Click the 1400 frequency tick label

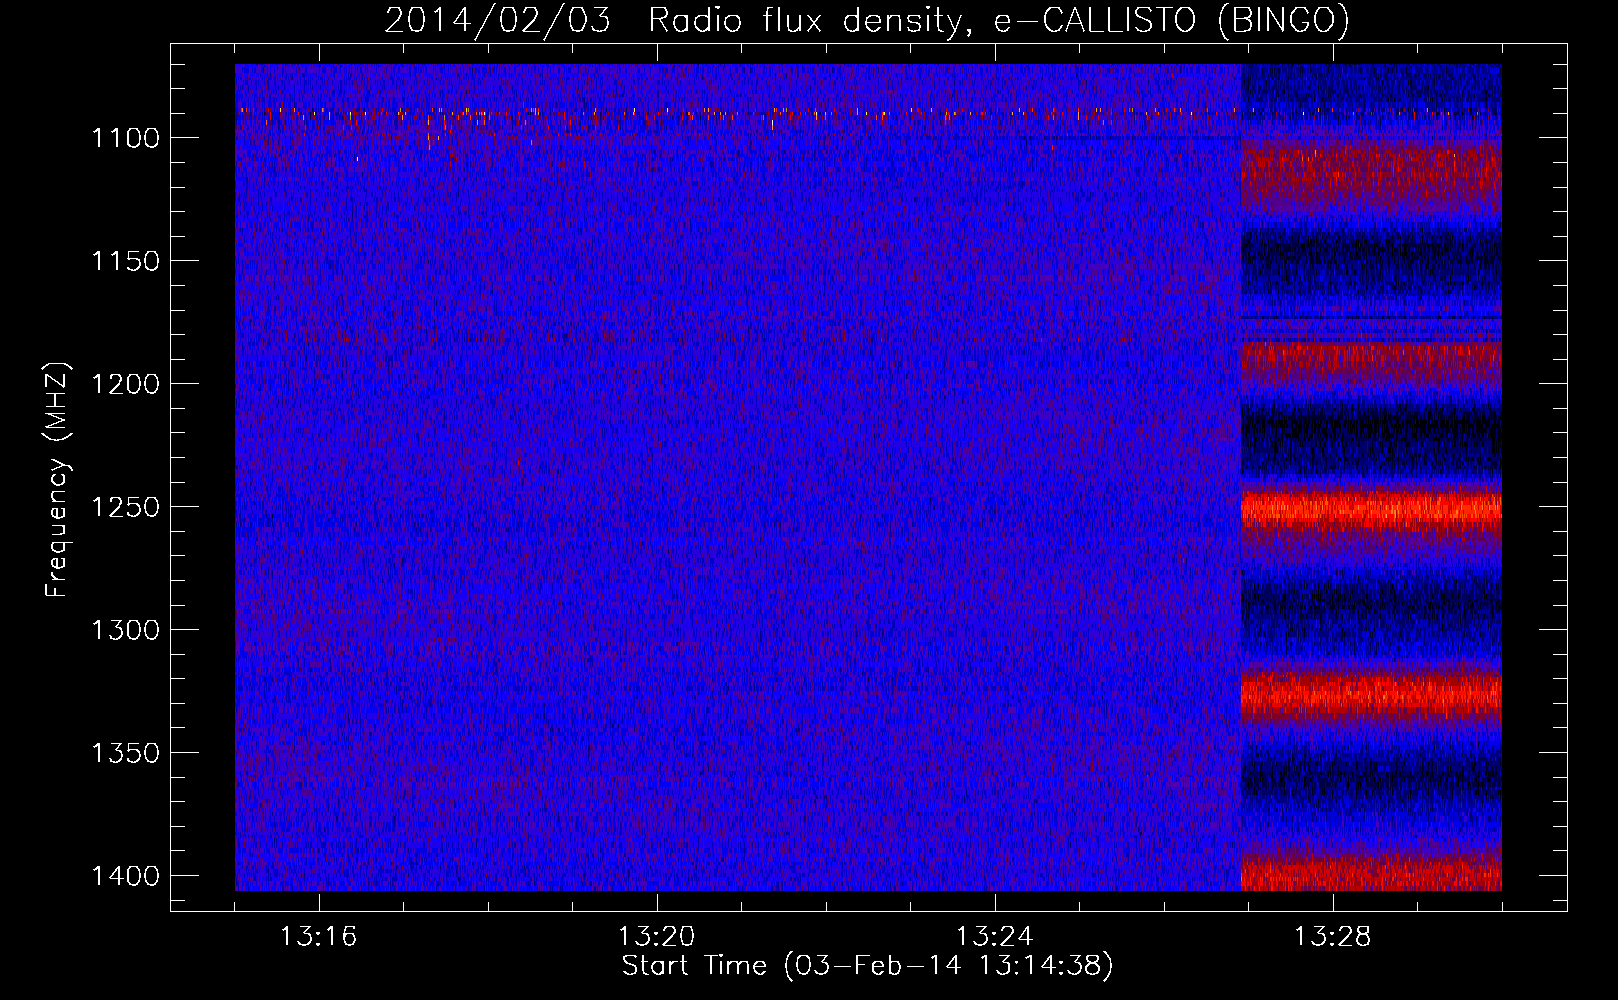(x=125, y=876)
